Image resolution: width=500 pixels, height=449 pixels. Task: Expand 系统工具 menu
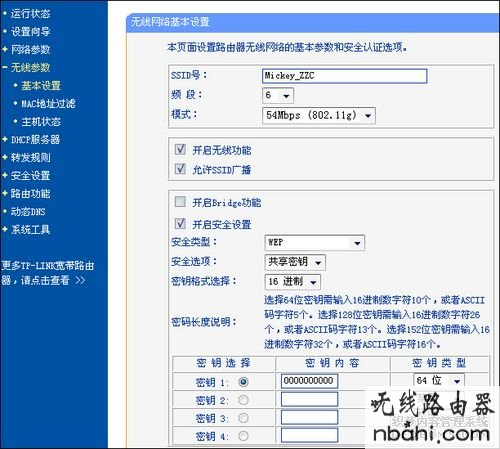pos(30,230)
